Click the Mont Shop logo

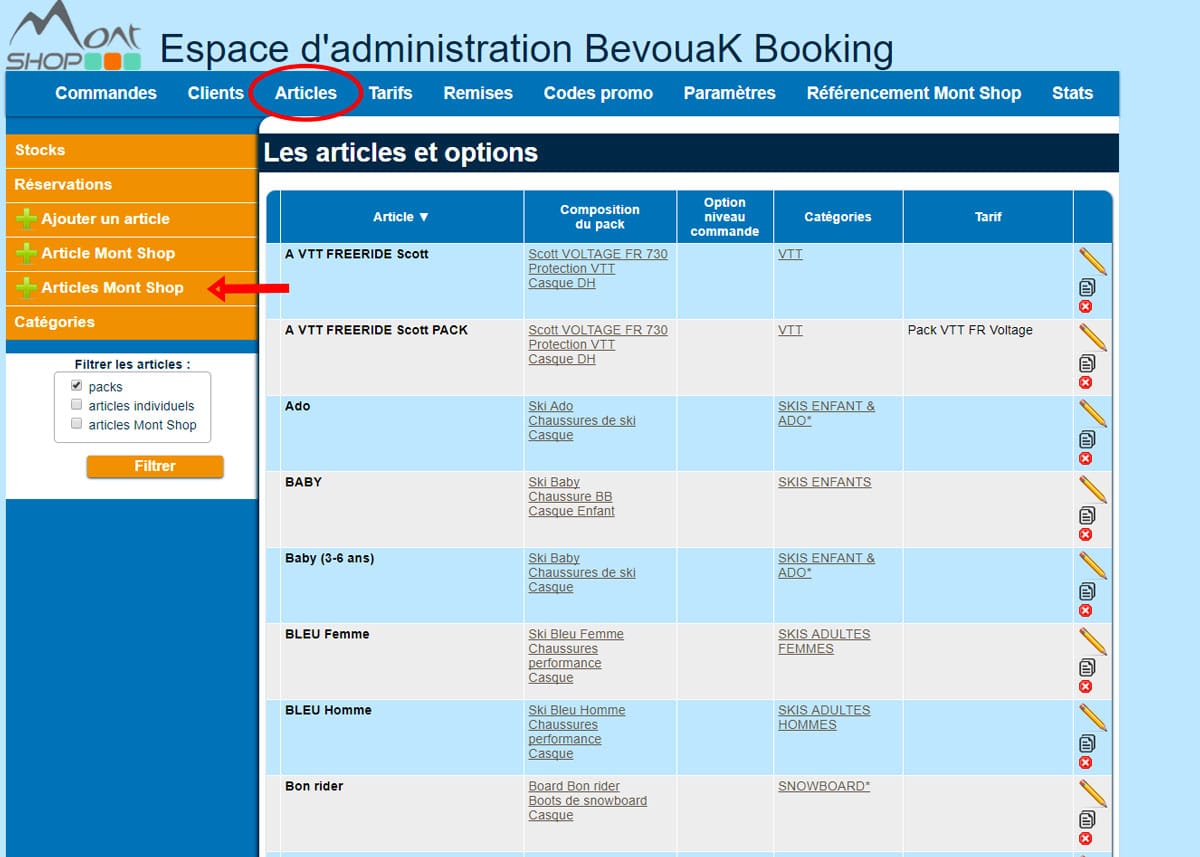coord(74,37)
